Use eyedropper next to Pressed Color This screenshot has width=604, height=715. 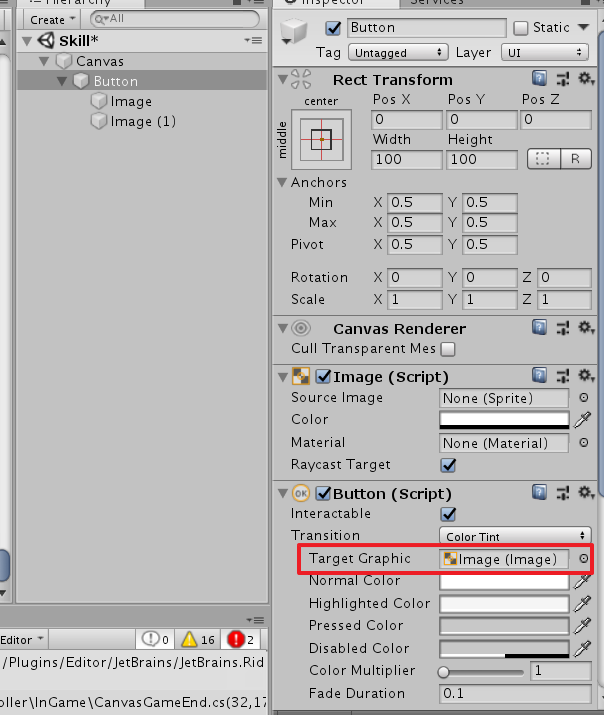[583, 626]
